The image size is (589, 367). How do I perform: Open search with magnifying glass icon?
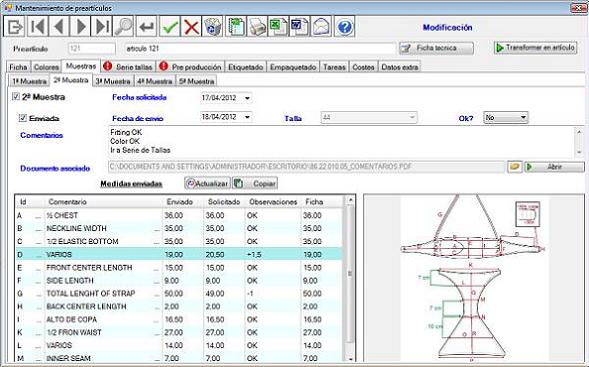[x=124, y=26]
